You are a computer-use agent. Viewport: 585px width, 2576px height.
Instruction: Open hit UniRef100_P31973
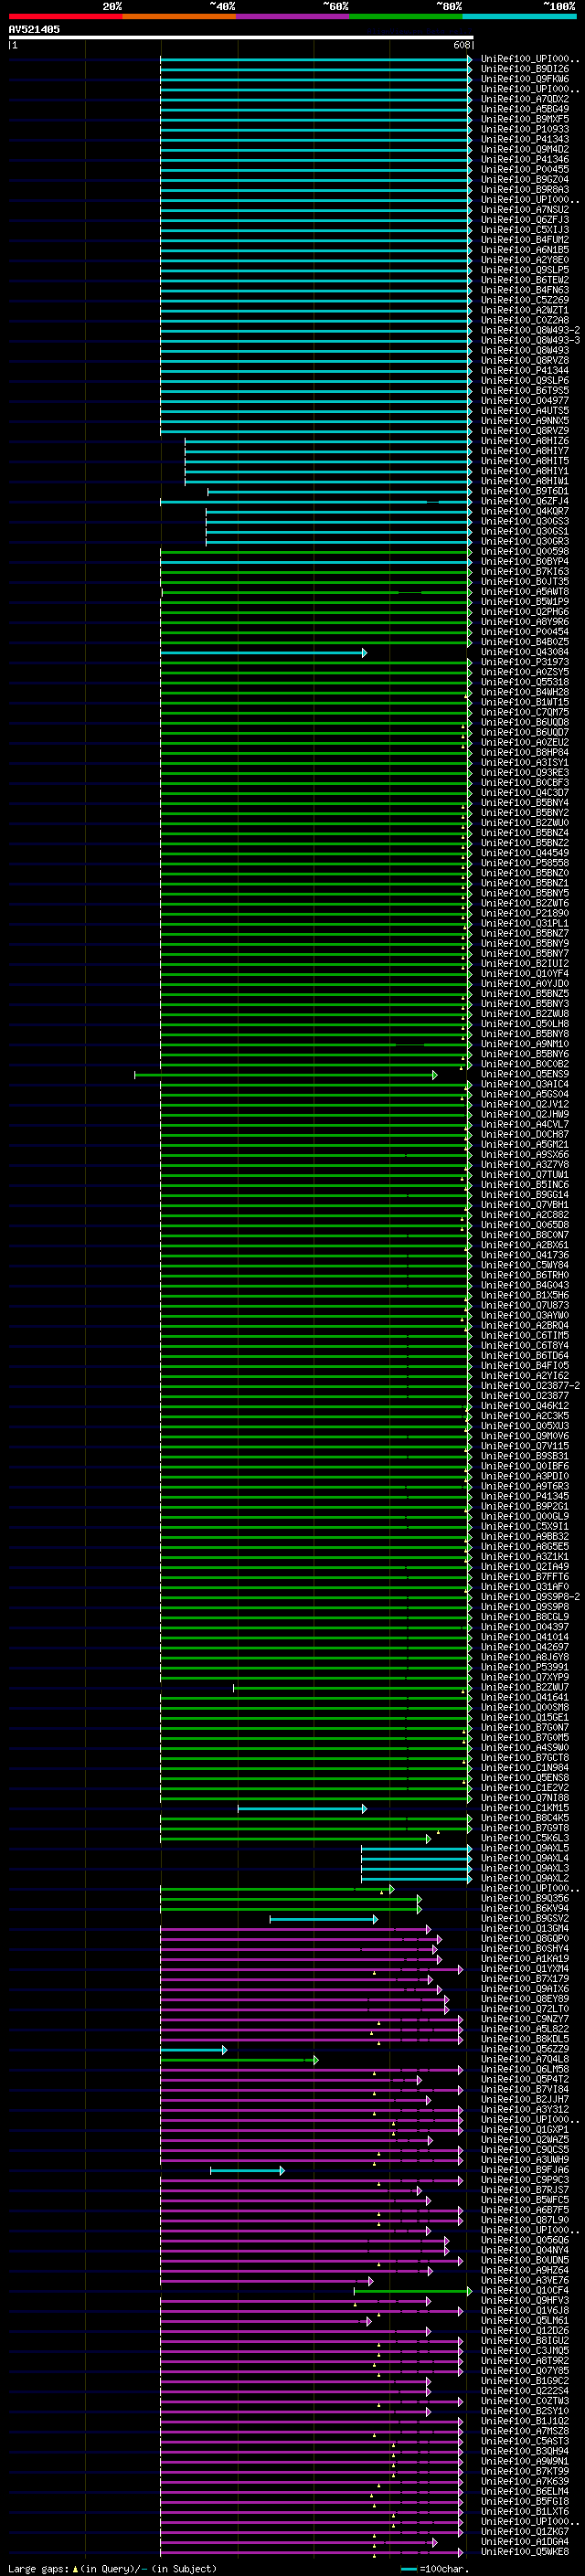click(x=525, y=662)
